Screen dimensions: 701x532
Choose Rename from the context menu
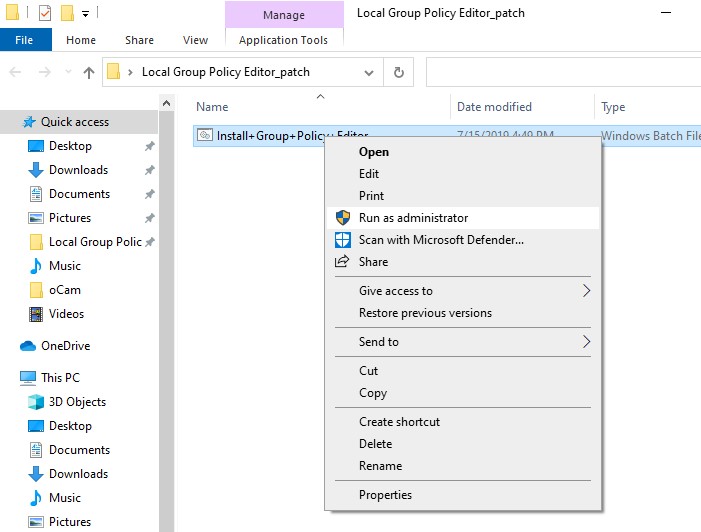click(463, 466)
